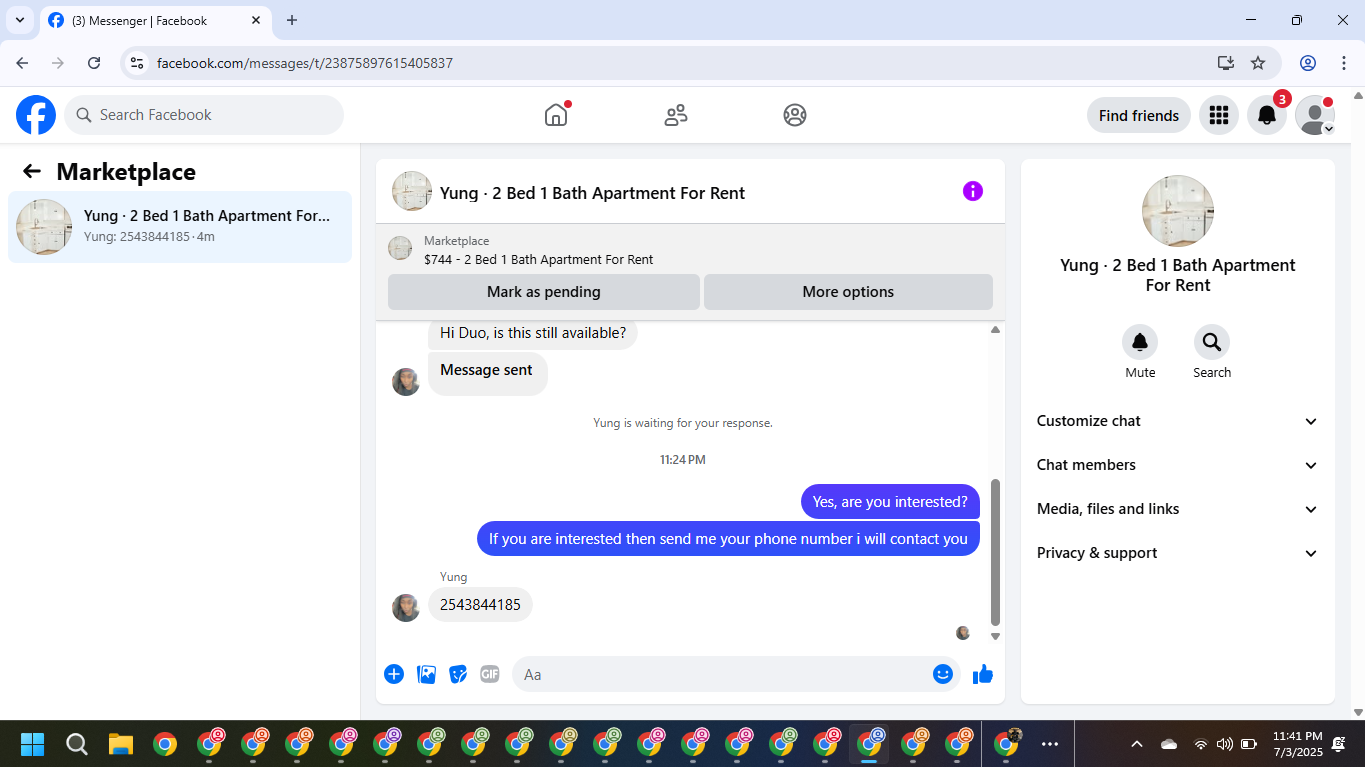
Task: Attach a photo with the image icon
Action: [x=427, y=674]
